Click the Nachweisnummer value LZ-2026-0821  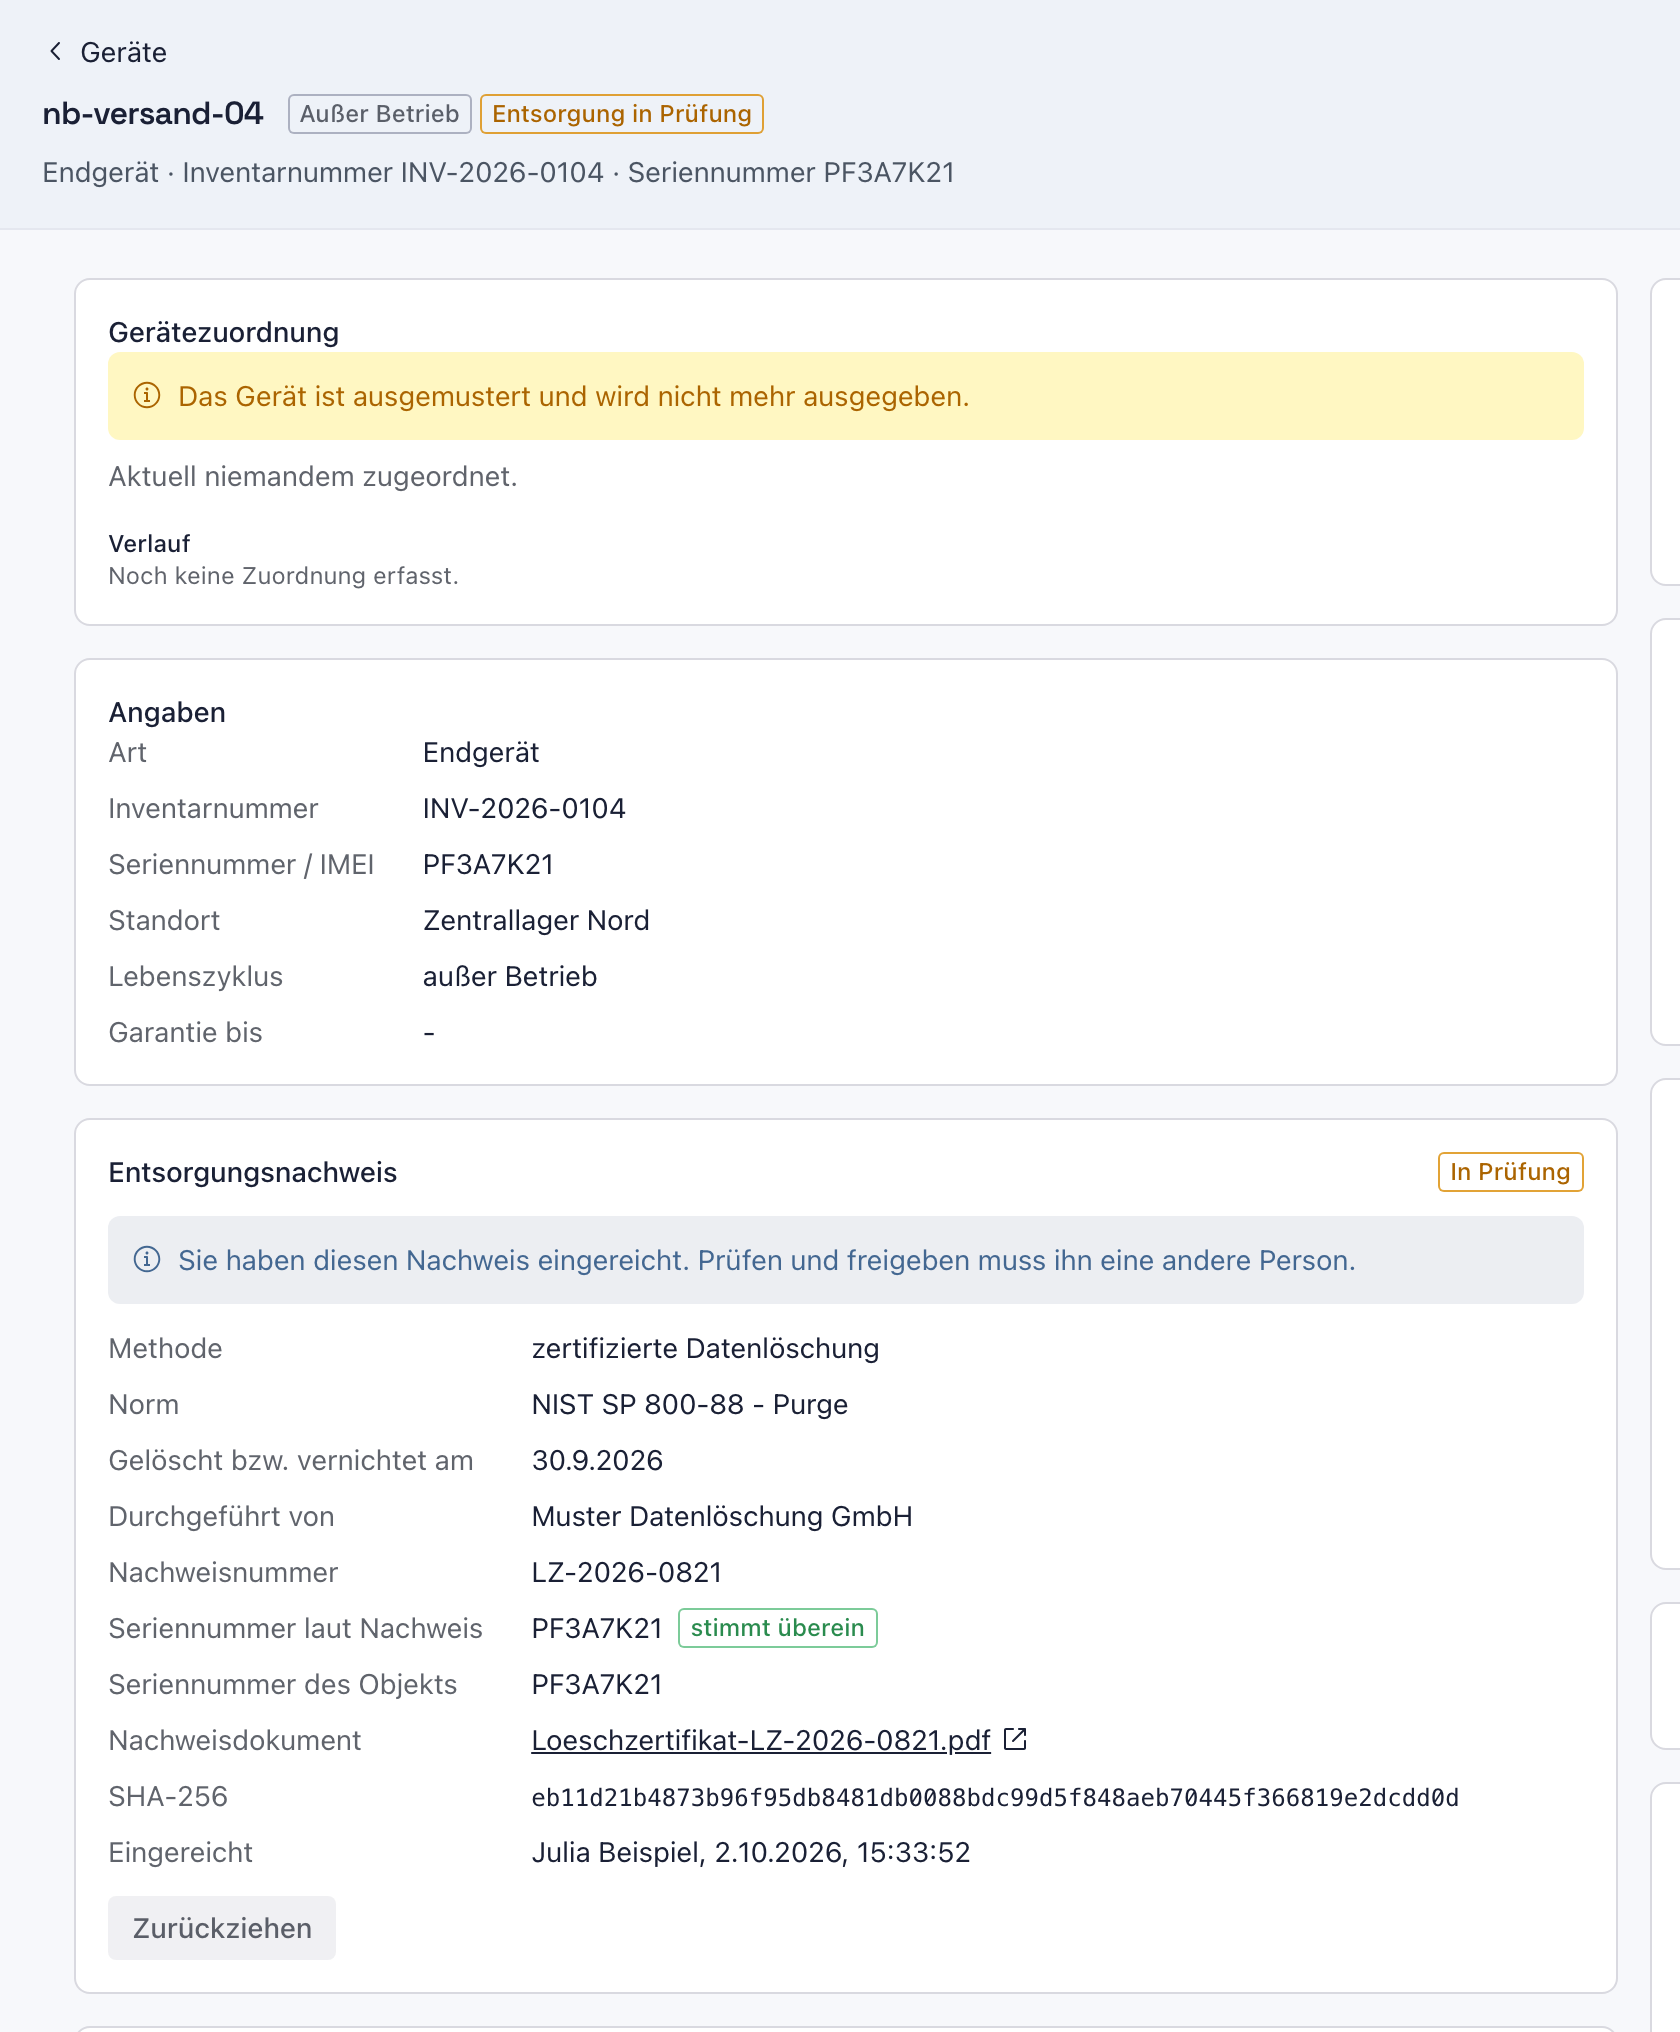tap(627, 1572)
